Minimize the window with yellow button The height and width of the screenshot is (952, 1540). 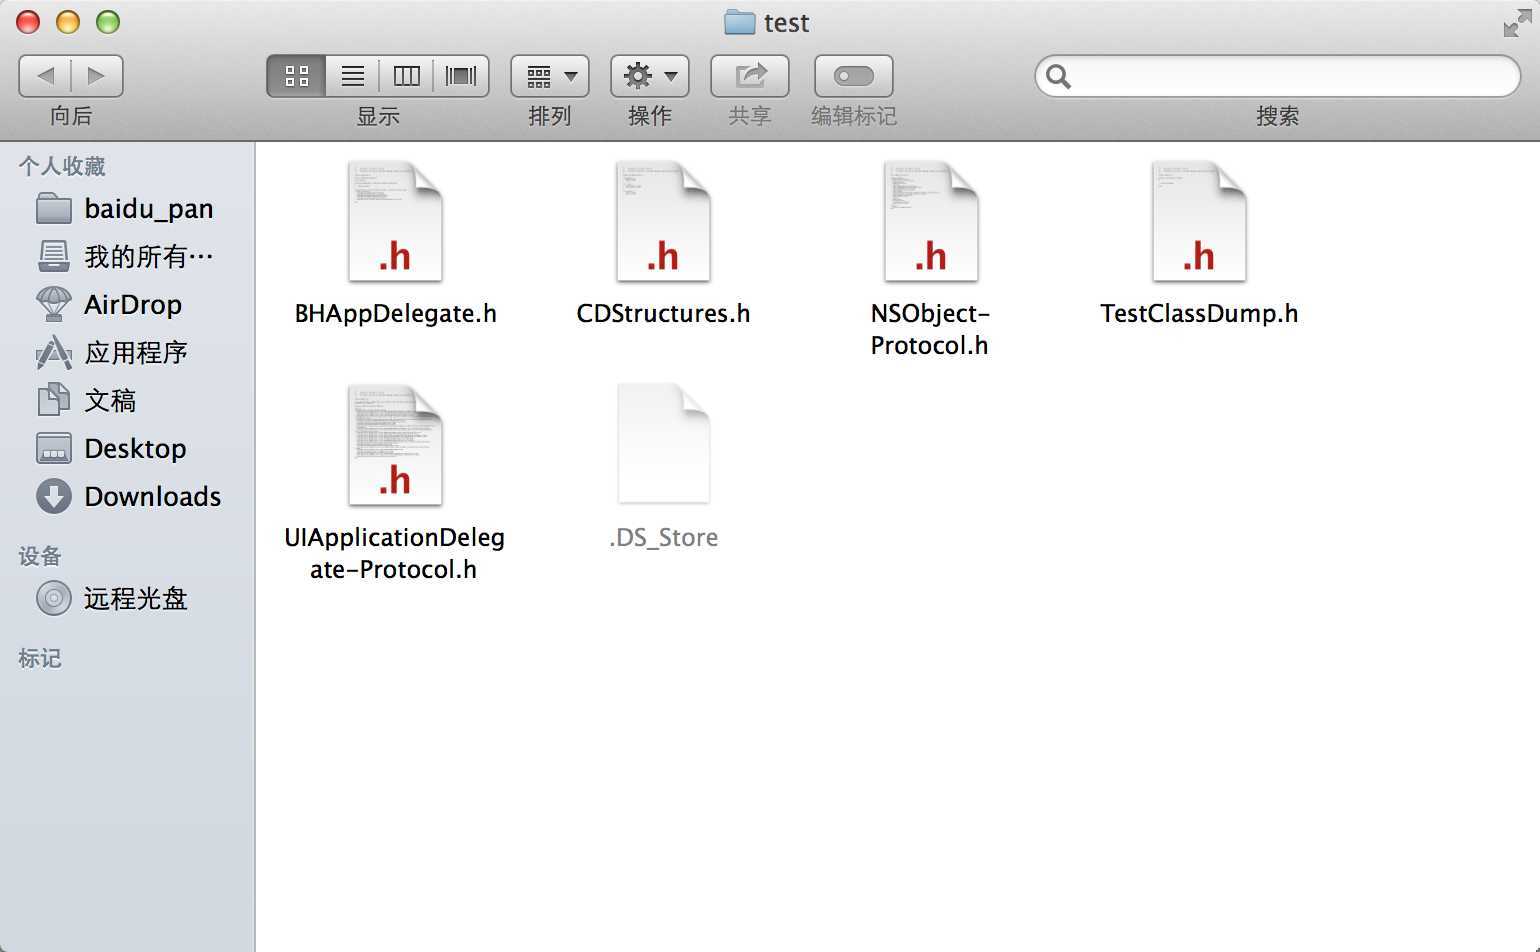pyautogui.click(x=68, y=22)
